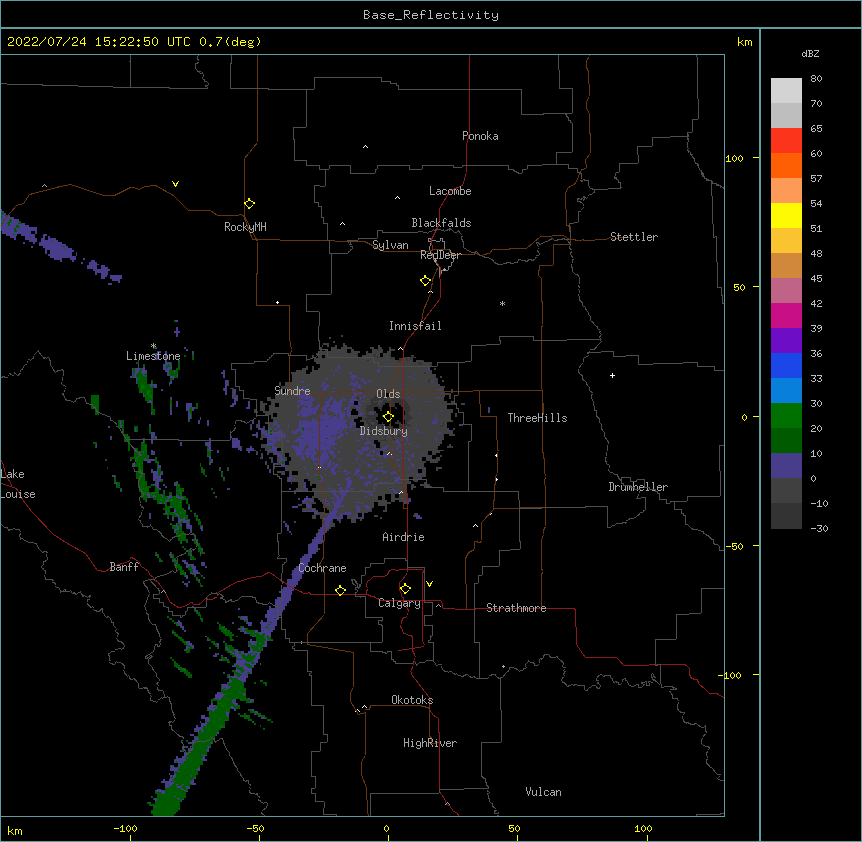Select the white asterisk marker east of Innisfail
Viewport: 862px width, 842px height.
[x=502, y=303]
